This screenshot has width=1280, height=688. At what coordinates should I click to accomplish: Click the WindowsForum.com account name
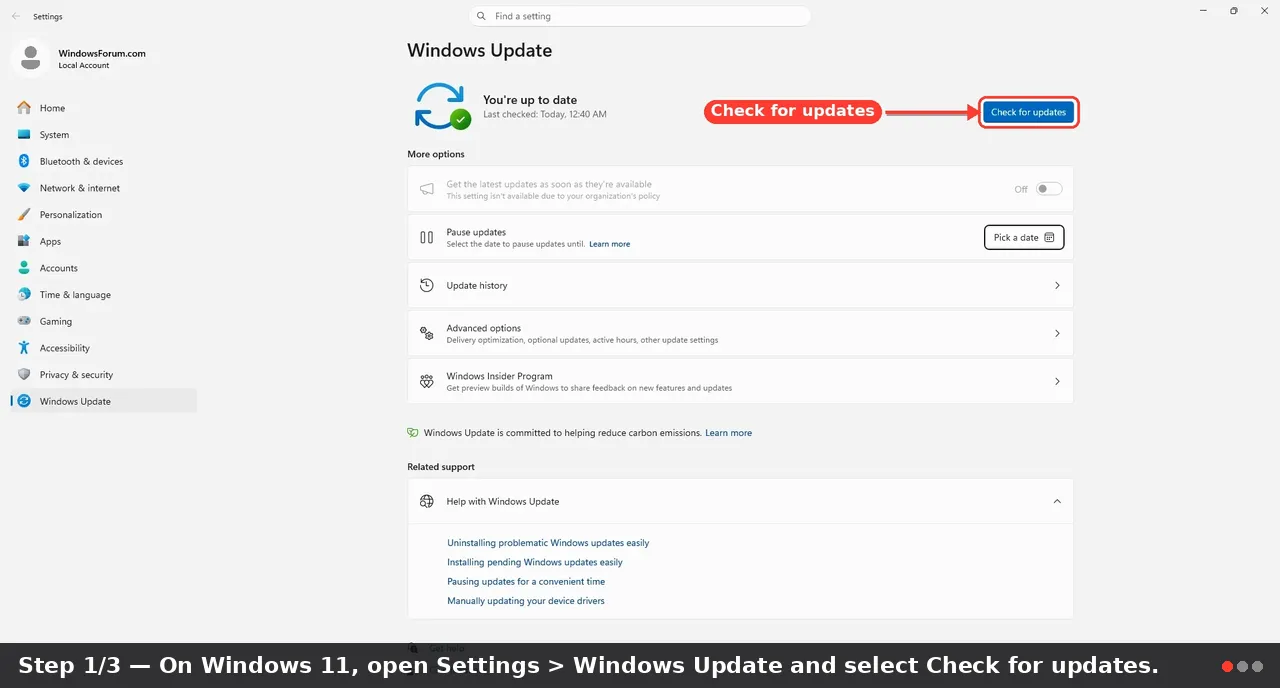[x=102, y=53]
